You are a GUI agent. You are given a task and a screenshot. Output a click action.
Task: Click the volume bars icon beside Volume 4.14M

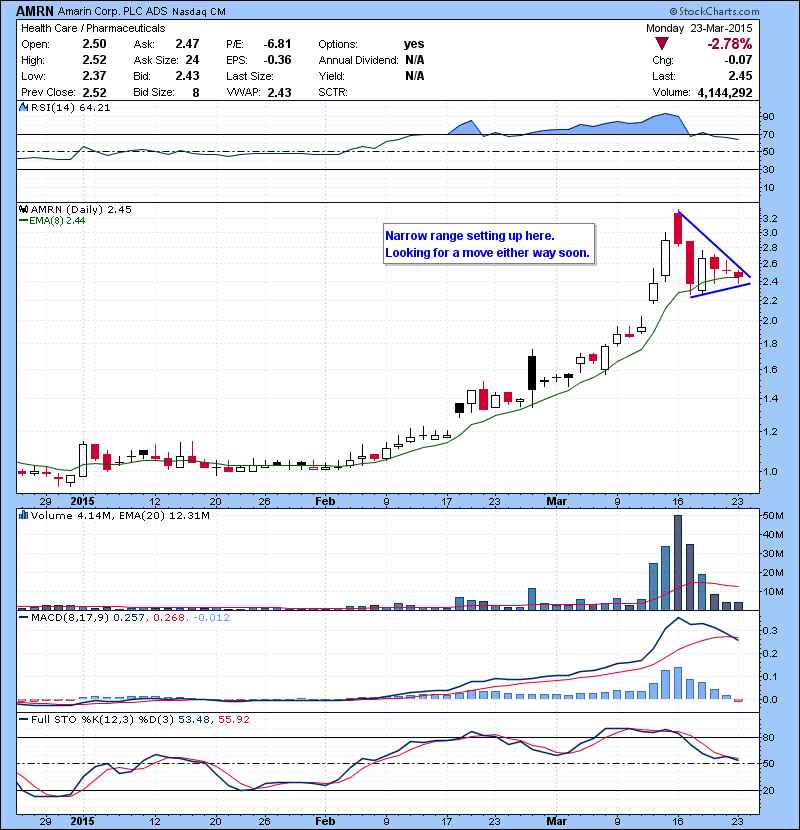pos(23,515)
